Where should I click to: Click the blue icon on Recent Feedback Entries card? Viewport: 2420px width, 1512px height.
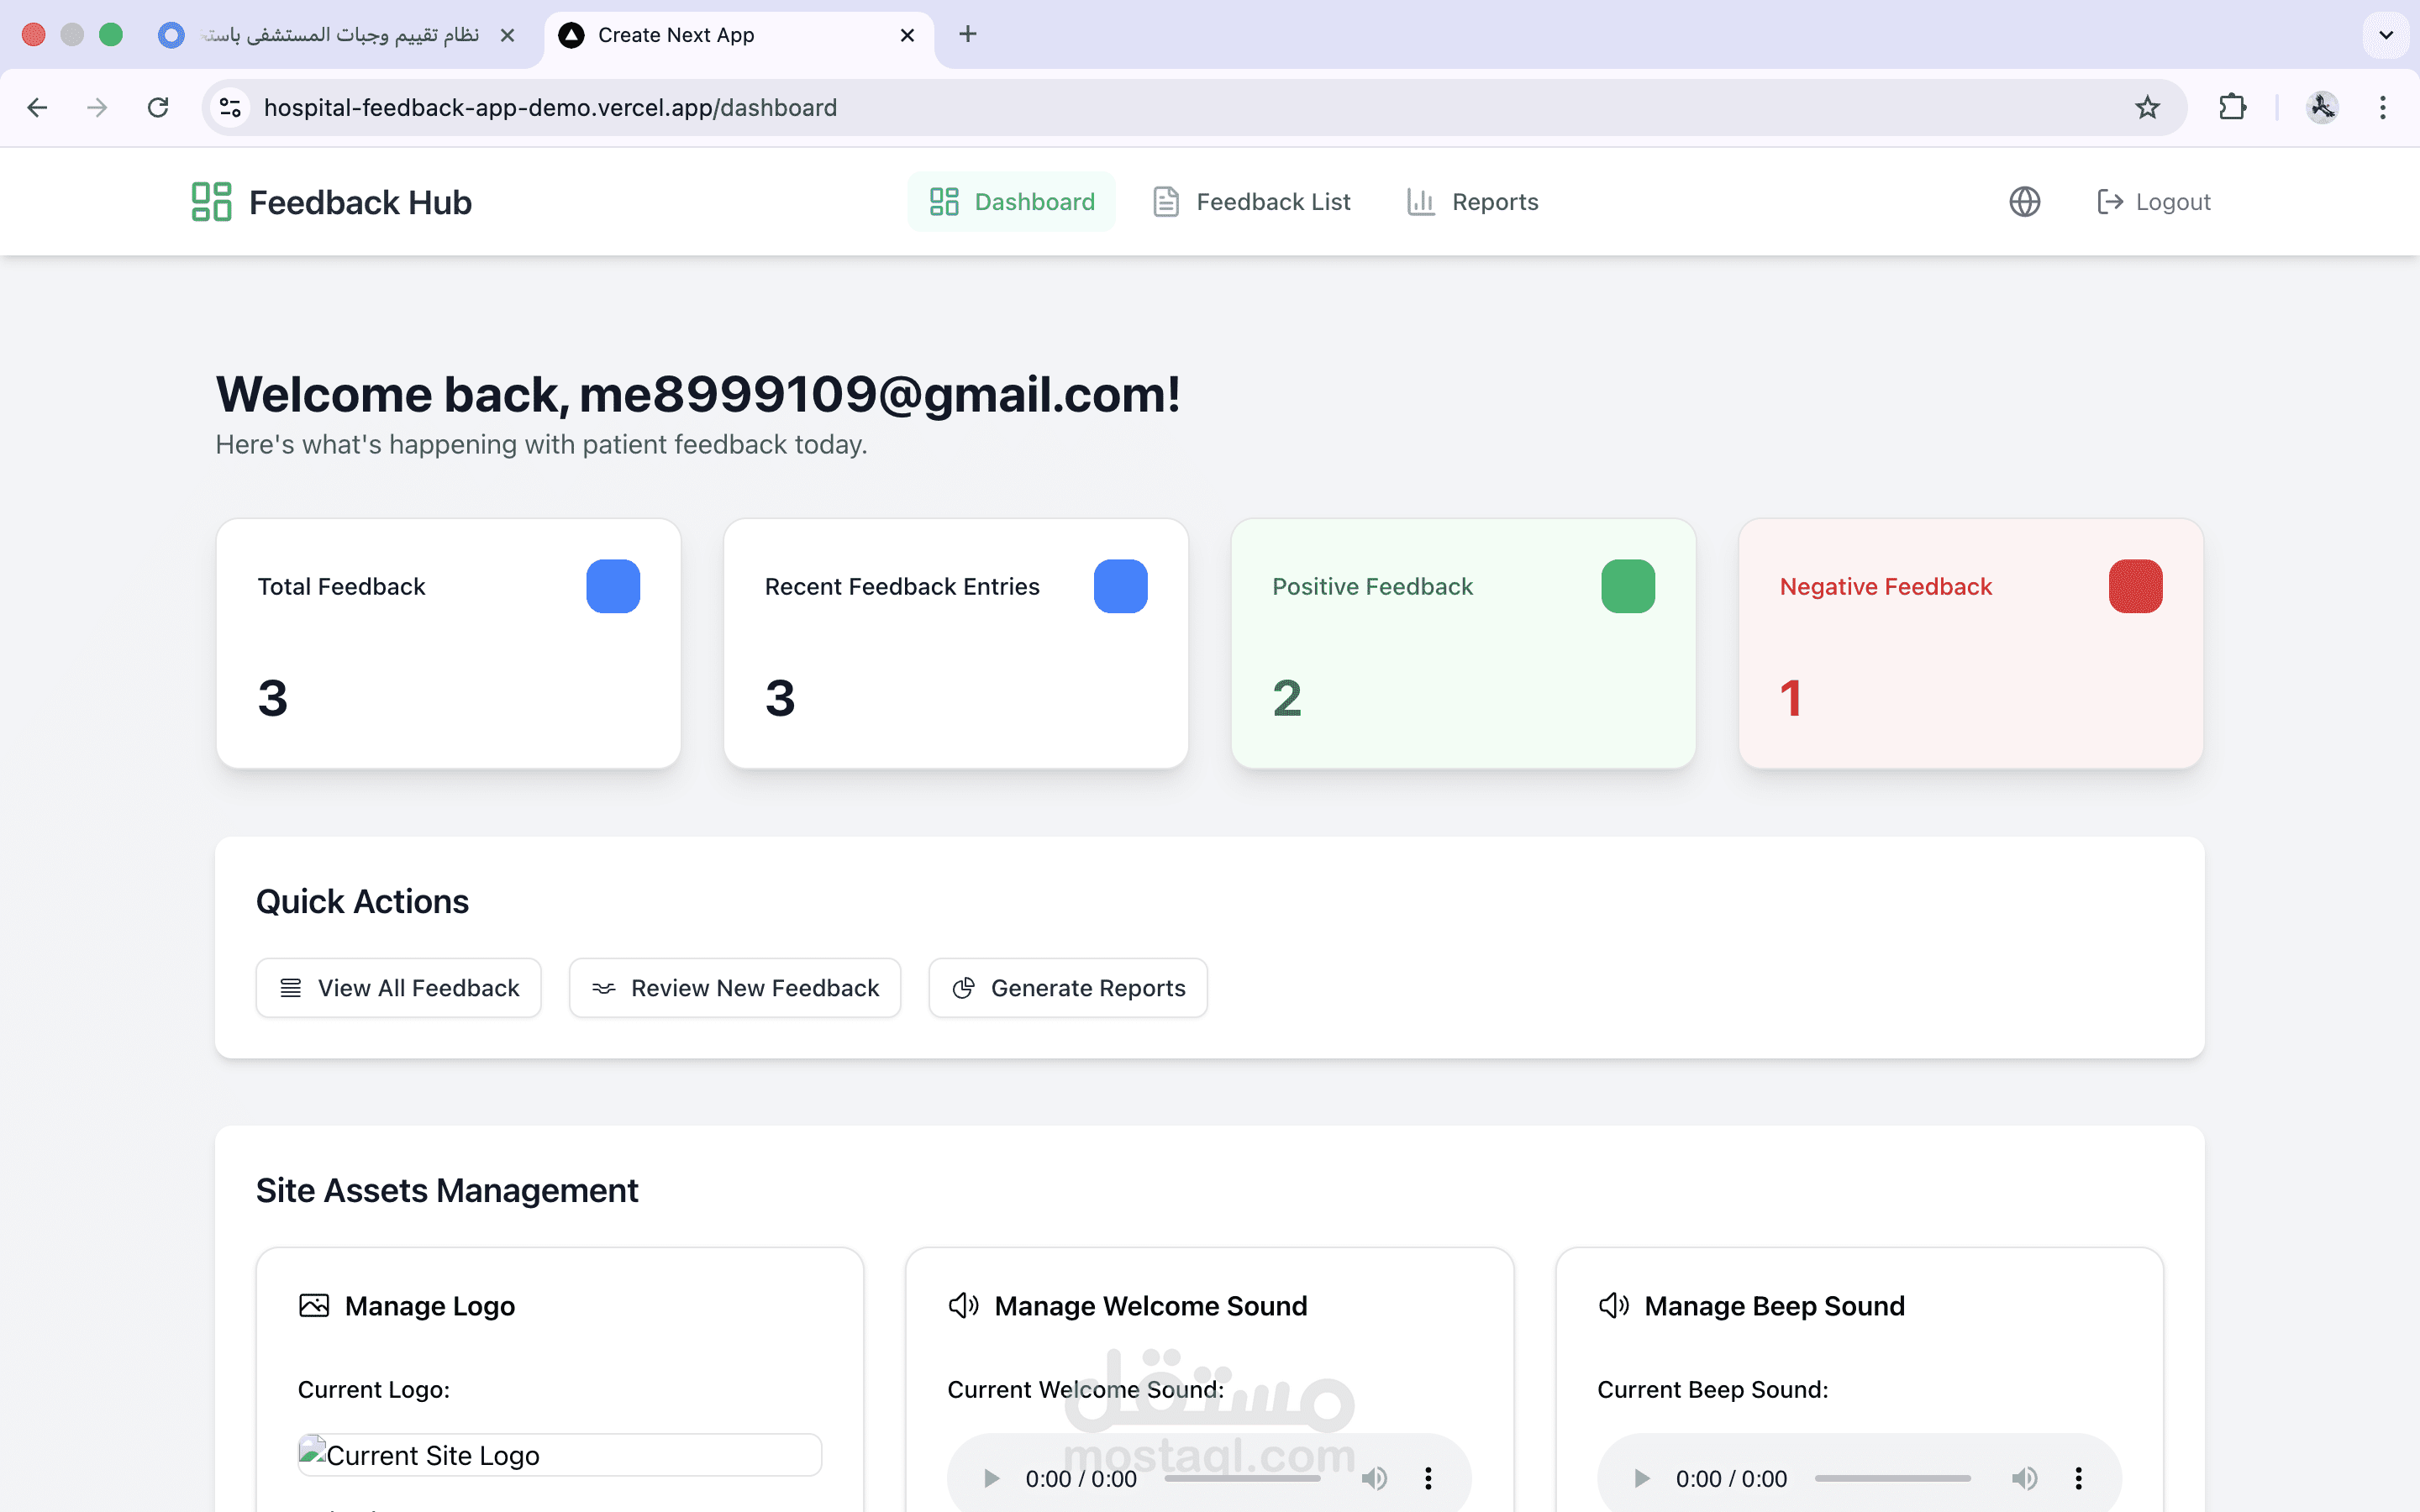[x=1120, y=586]
